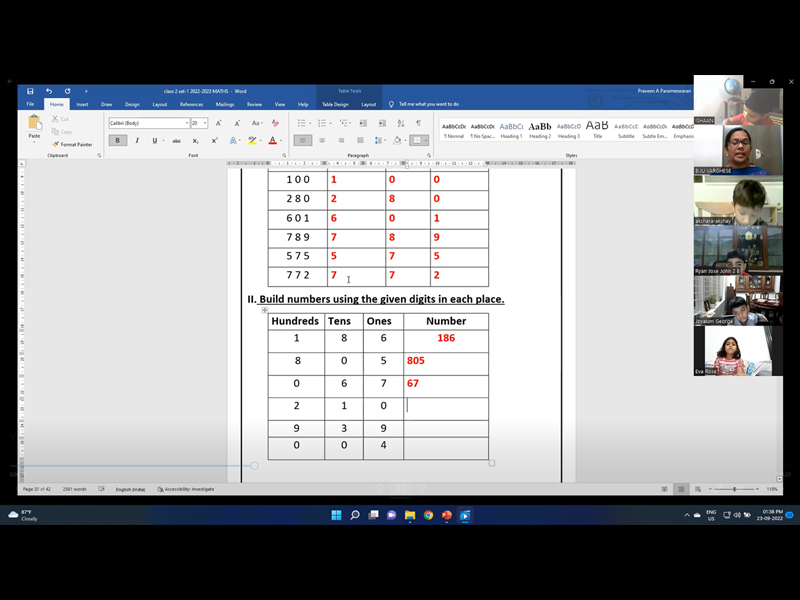The image size is (800, 600).
Task: Open the Calibri font name dropdown
Action: click(x=186, y=123)
